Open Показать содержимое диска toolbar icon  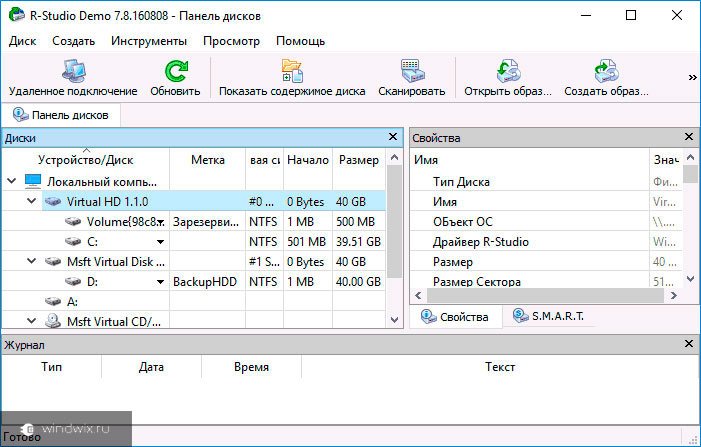[x=292, y=71]
